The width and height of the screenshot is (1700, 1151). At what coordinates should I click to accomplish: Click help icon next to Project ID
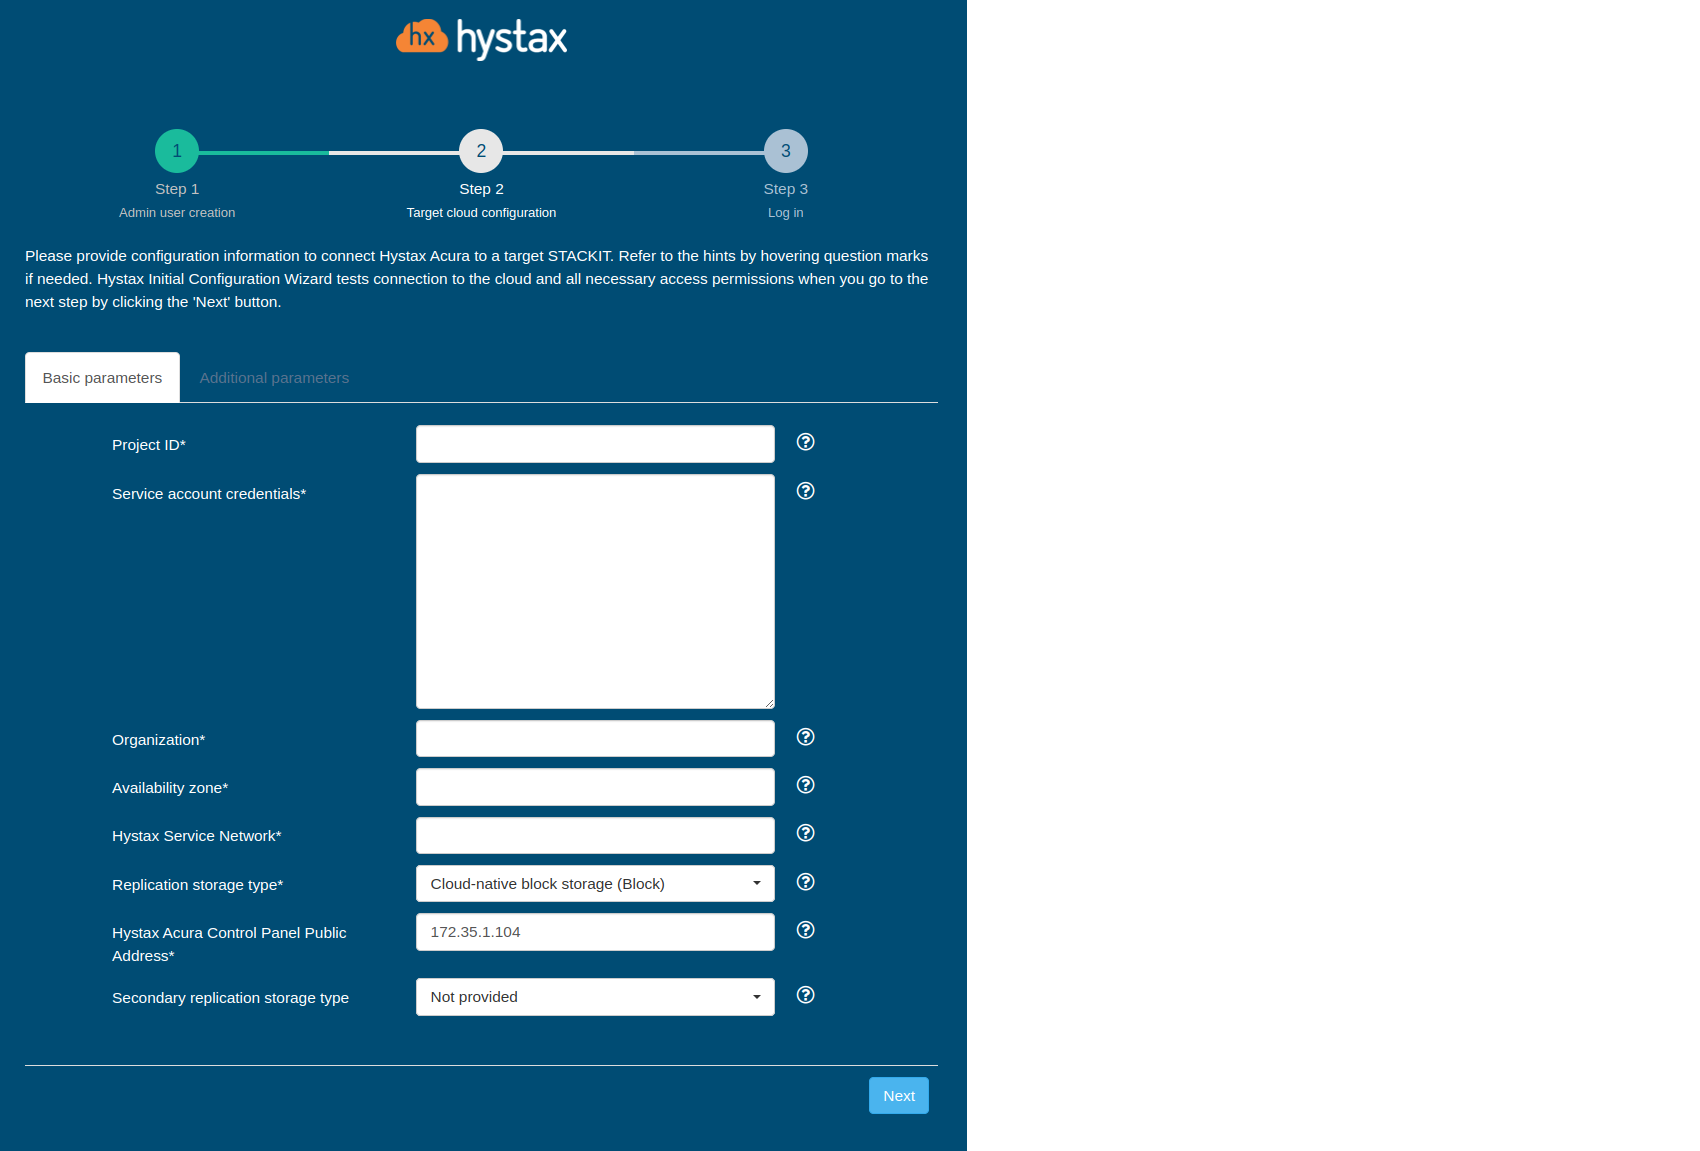tap(806, 442)
